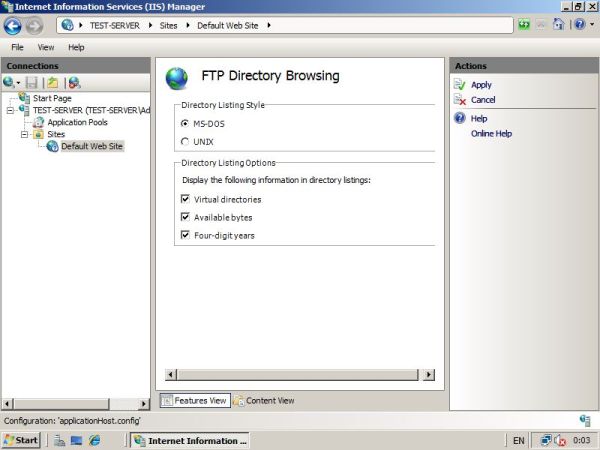Click the globe icon in address bar
This screenshot has height=450, width=600.
pos(67,25)
